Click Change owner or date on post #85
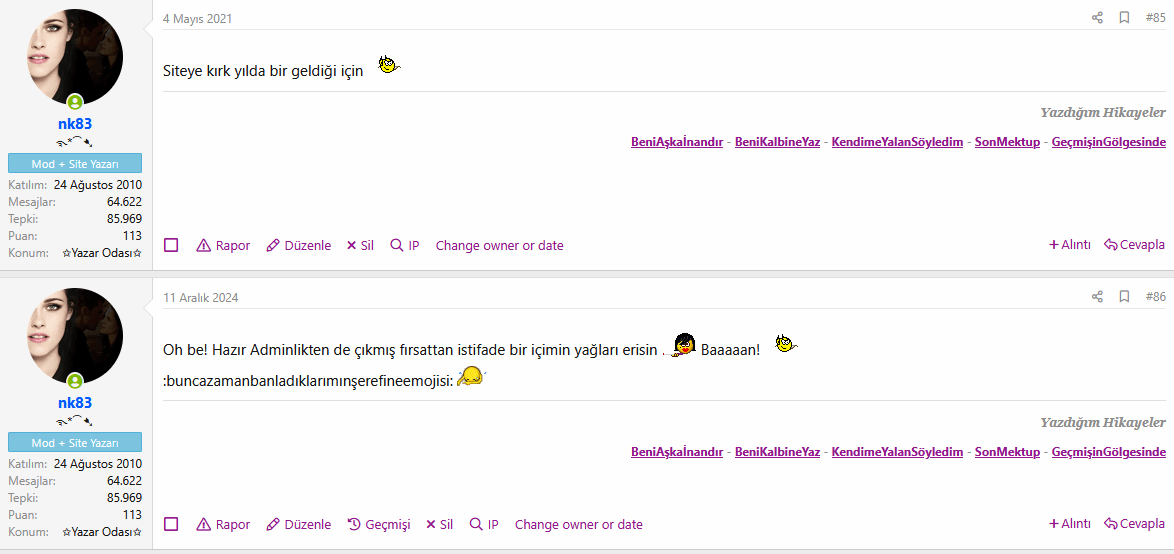 coord(499,246)
